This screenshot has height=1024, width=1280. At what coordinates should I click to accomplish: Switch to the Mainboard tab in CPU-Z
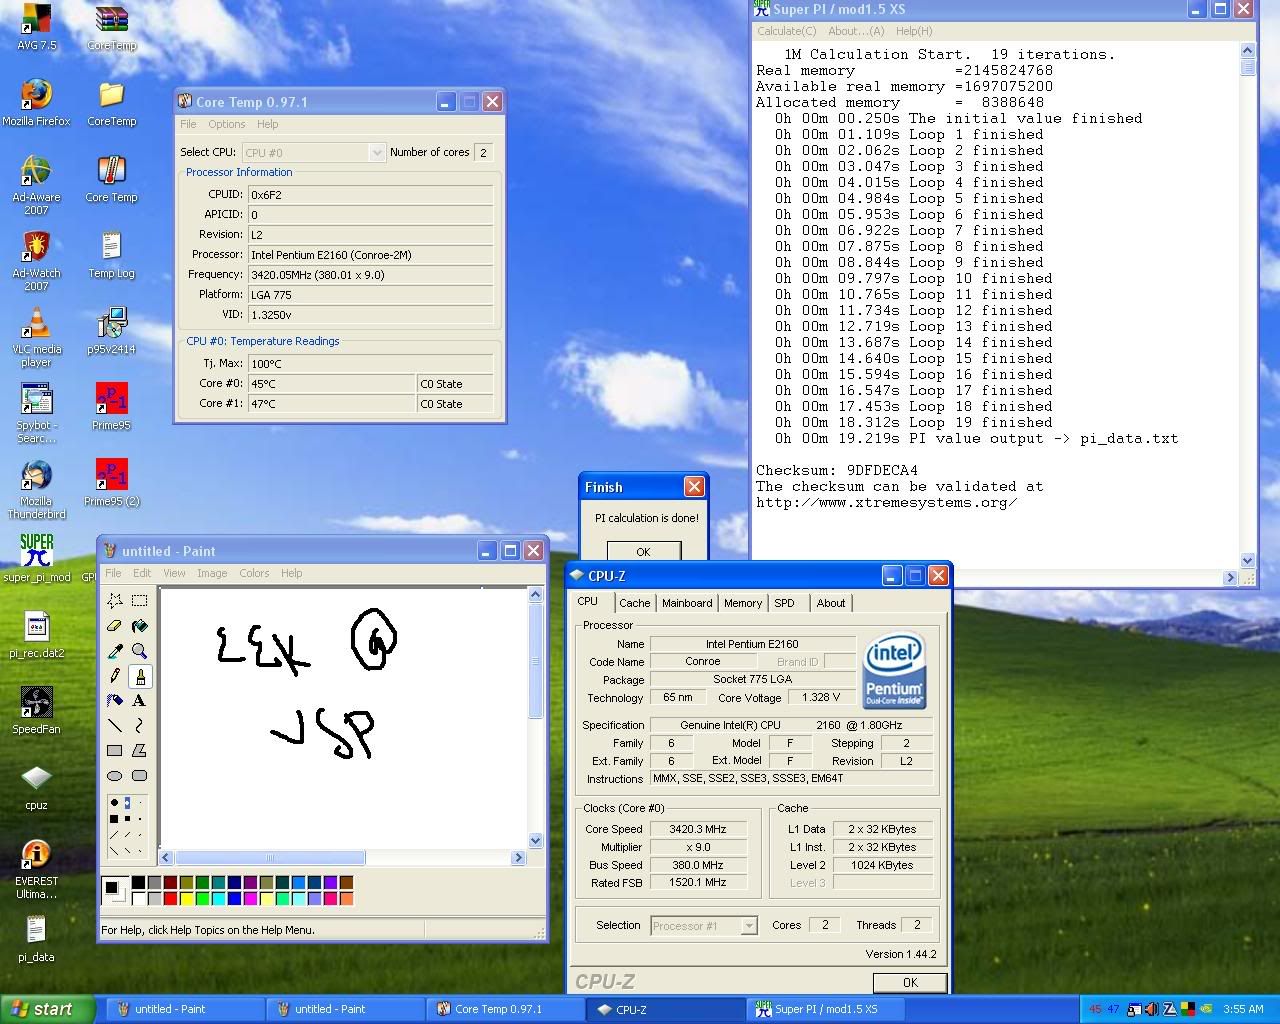[x=687, y=603]
